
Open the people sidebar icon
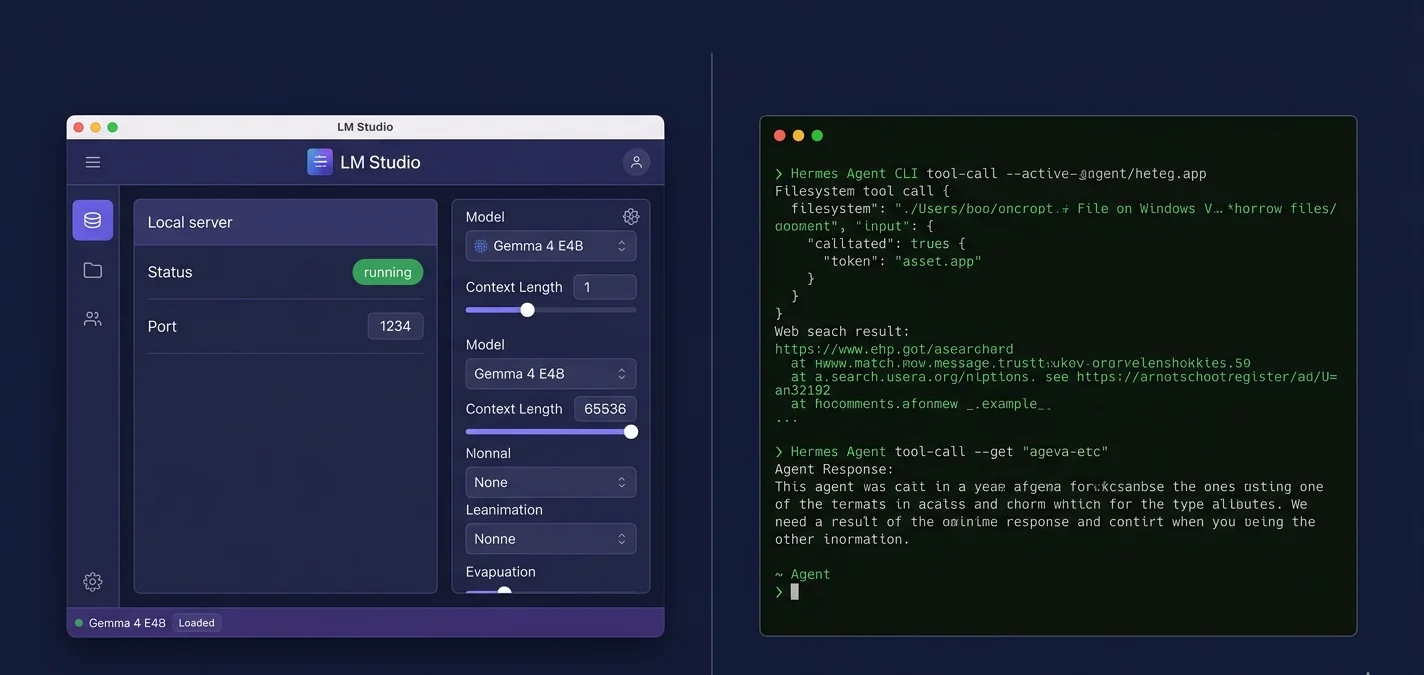click(x=93, y=319)
